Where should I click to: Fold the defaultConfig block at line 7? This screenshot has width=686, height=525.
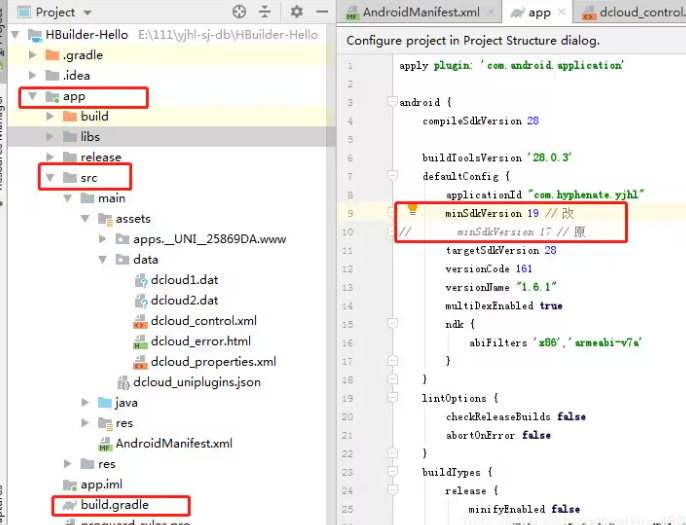(392, 176)
